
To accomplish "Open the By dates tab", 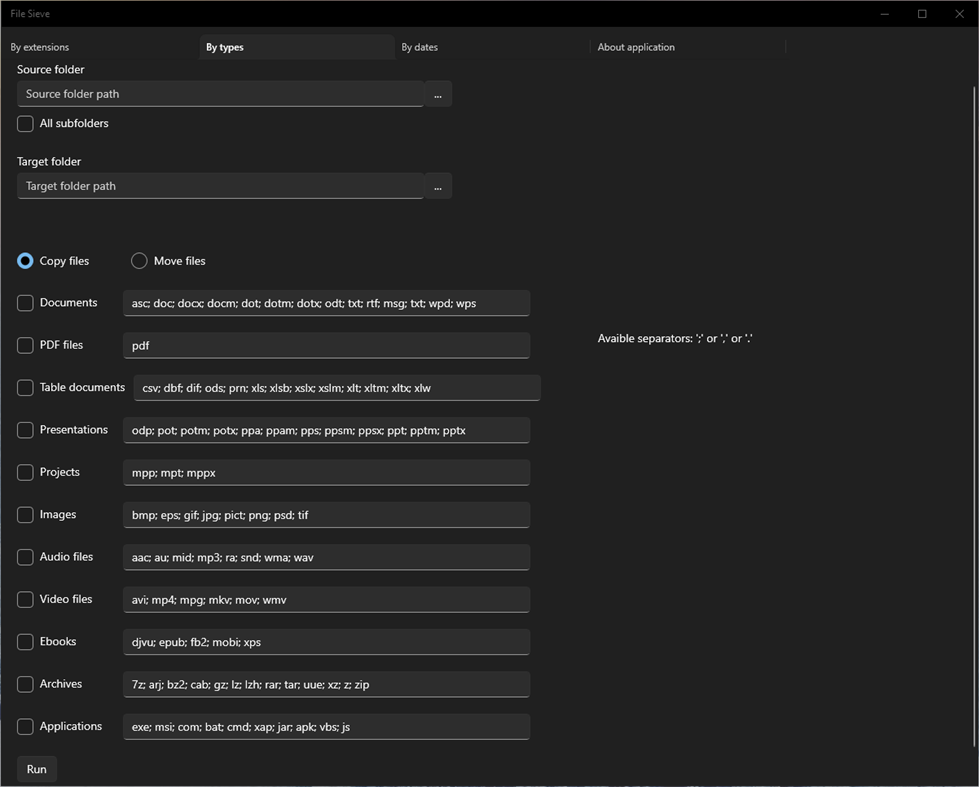I will pyautogui.click(x=419, y=47).
